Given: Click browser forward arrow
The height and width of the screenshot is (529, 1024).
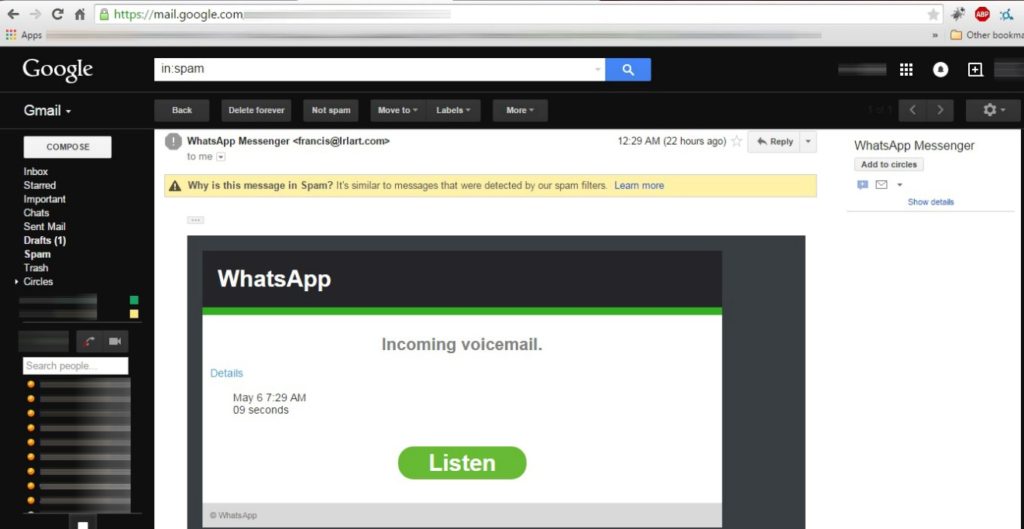Looking at the screenshot, I should click(x=35, y=14).
